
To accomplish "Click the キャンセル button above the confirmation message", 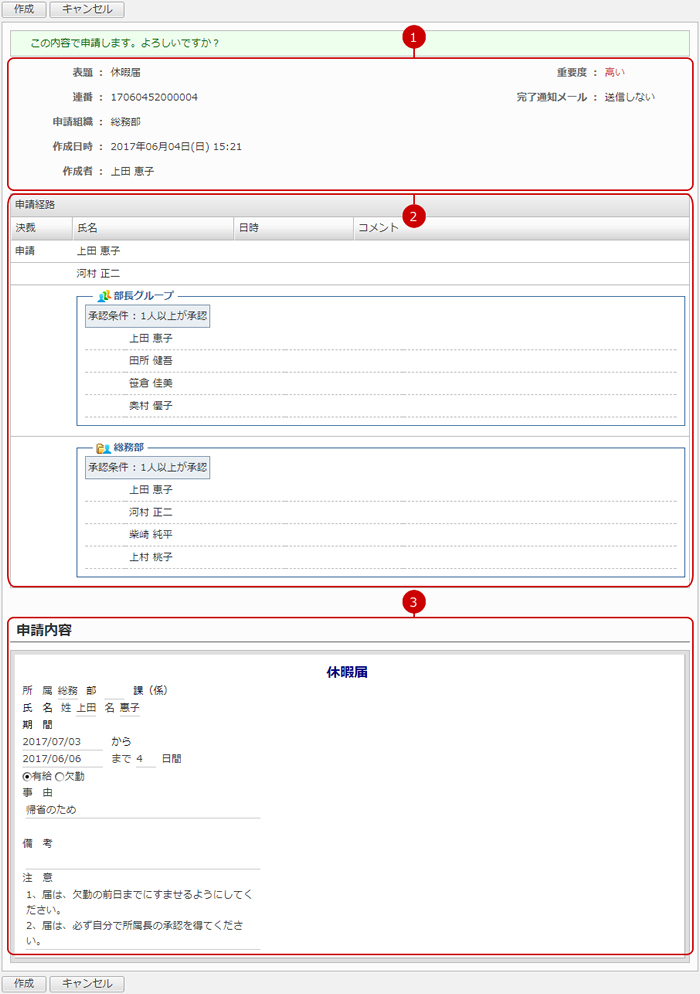I will pos(87,9).
